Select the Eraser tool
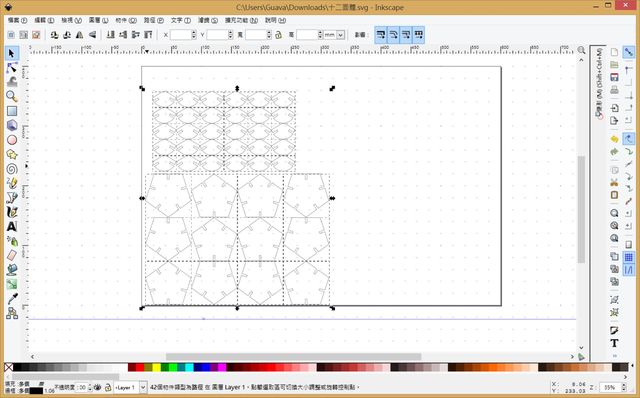640x398 pixels. (x=12, y=256)
